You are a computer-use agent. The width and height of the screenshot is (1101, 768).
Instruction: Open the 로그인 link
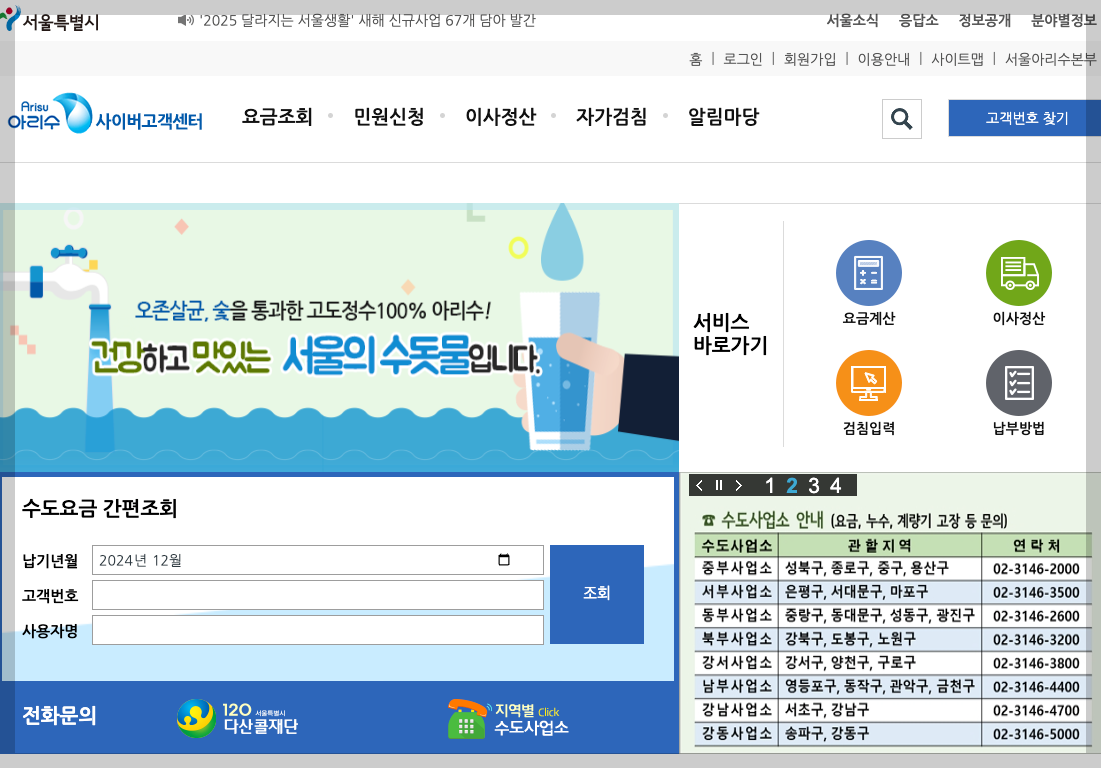pyautogui.click(x=742, y=59)
